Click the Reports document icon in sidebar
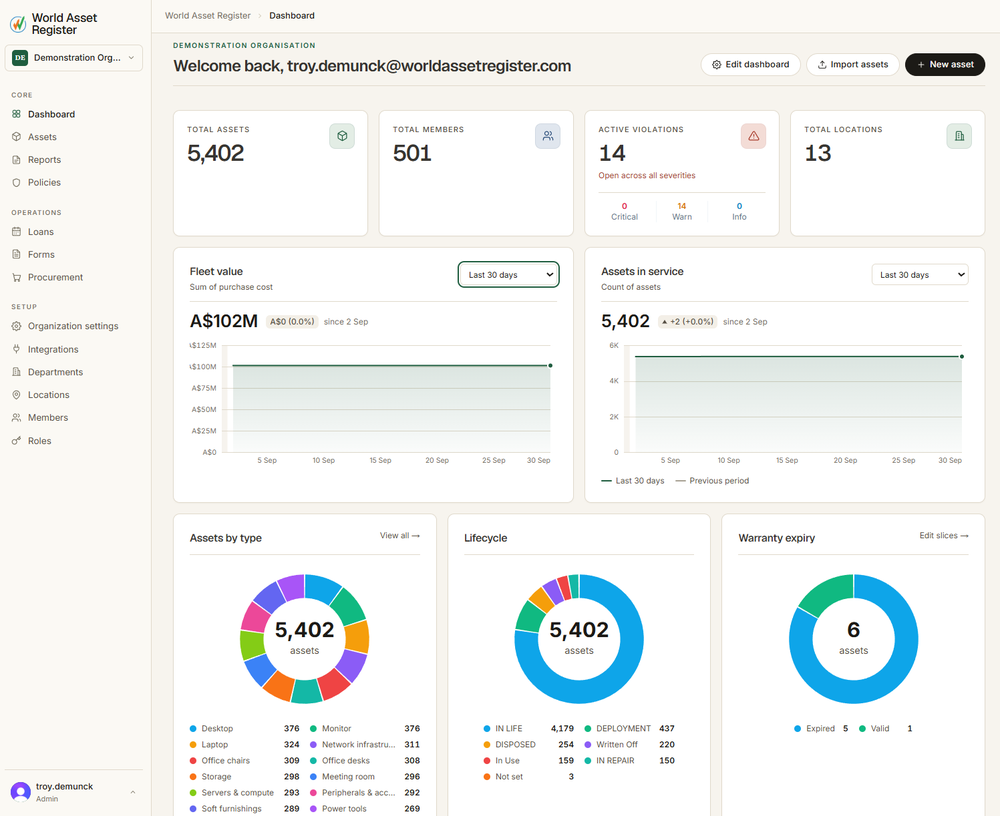 [17, 159]
